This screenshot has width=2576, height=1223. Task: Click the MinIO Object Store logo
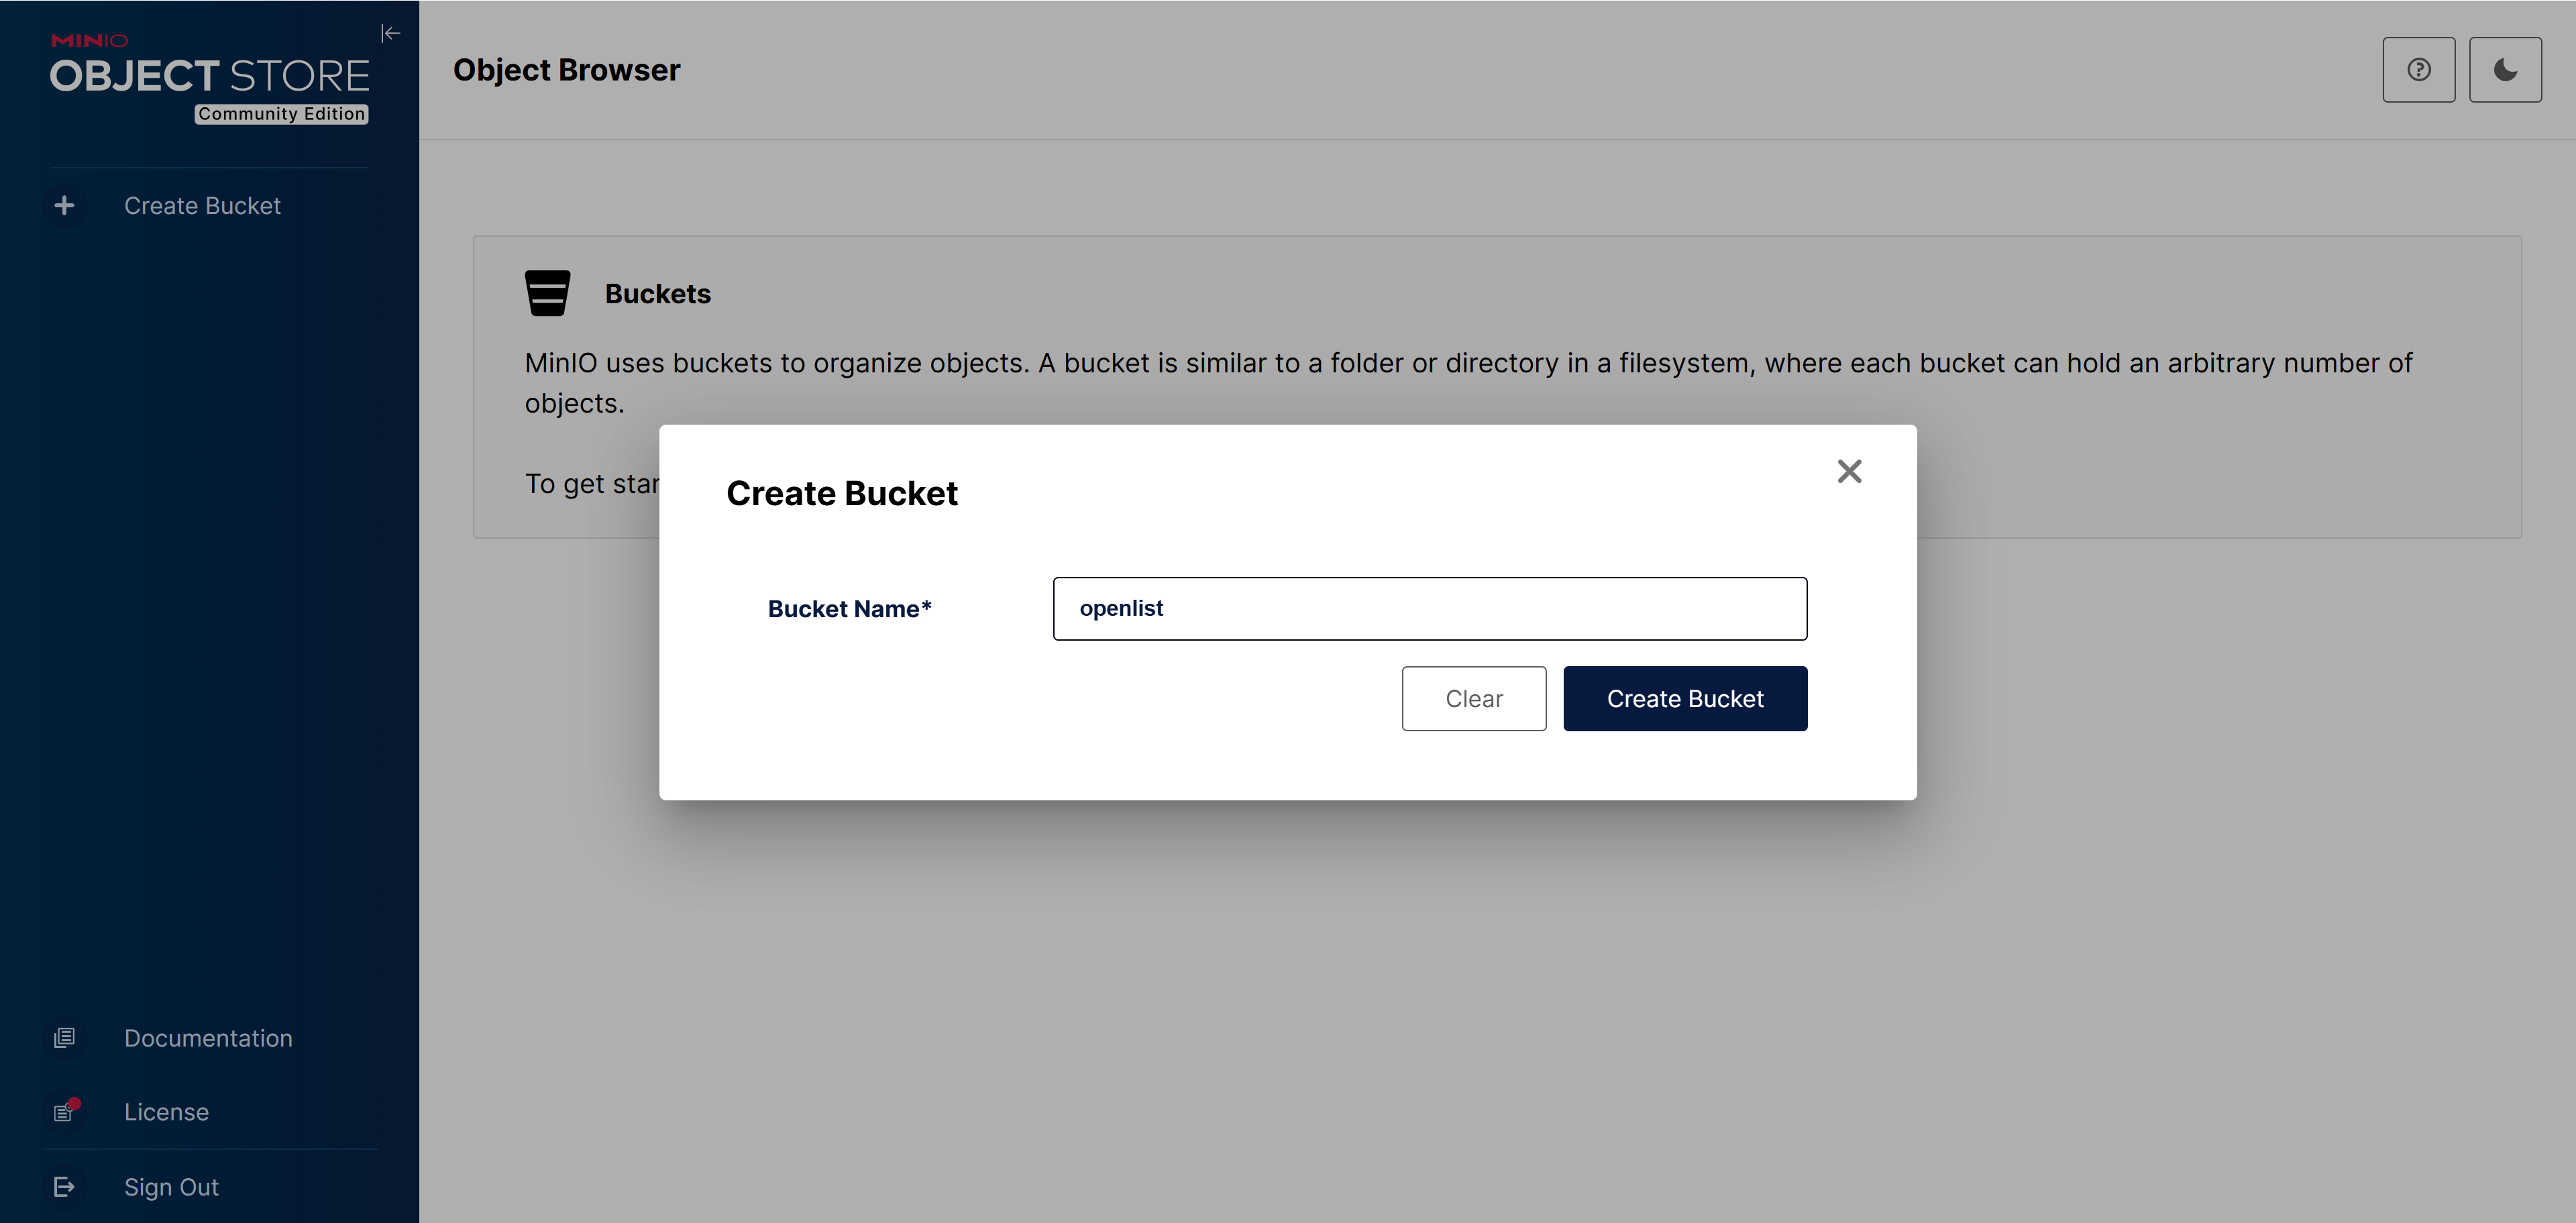210,78
